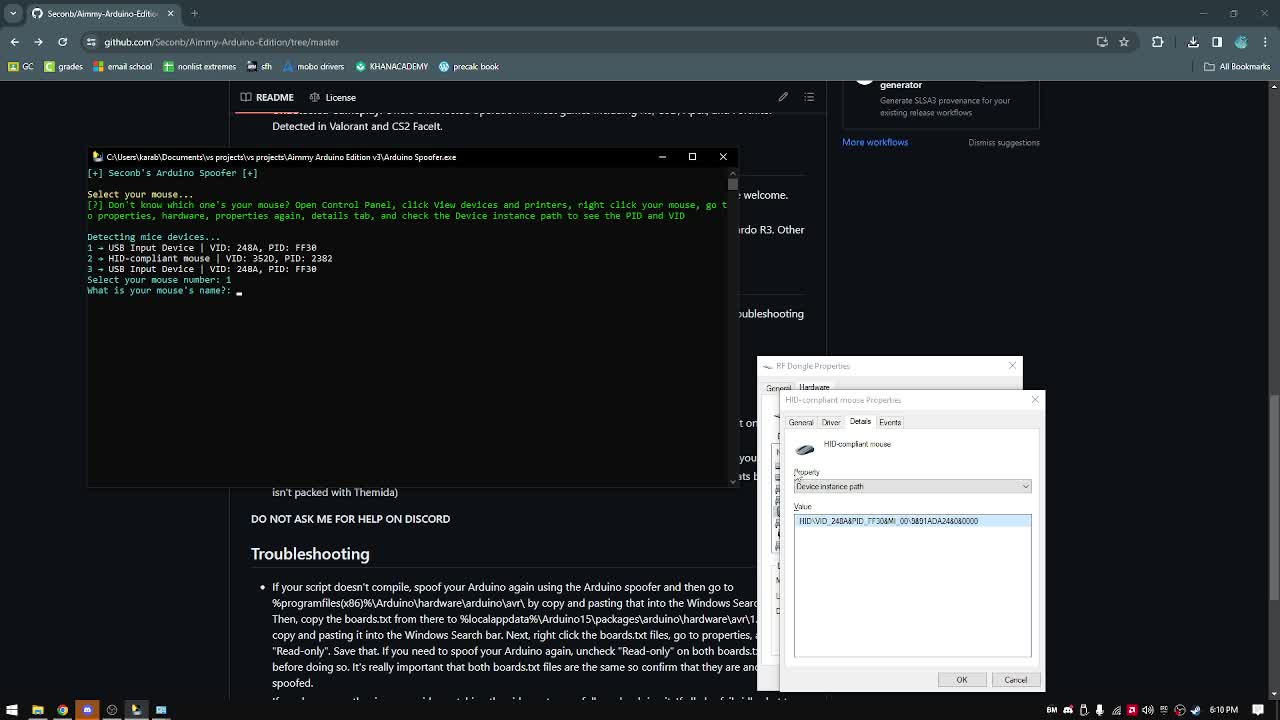Open the More workflows link
This screenshot has width=1280, height=720.
(x=874, y=142)
